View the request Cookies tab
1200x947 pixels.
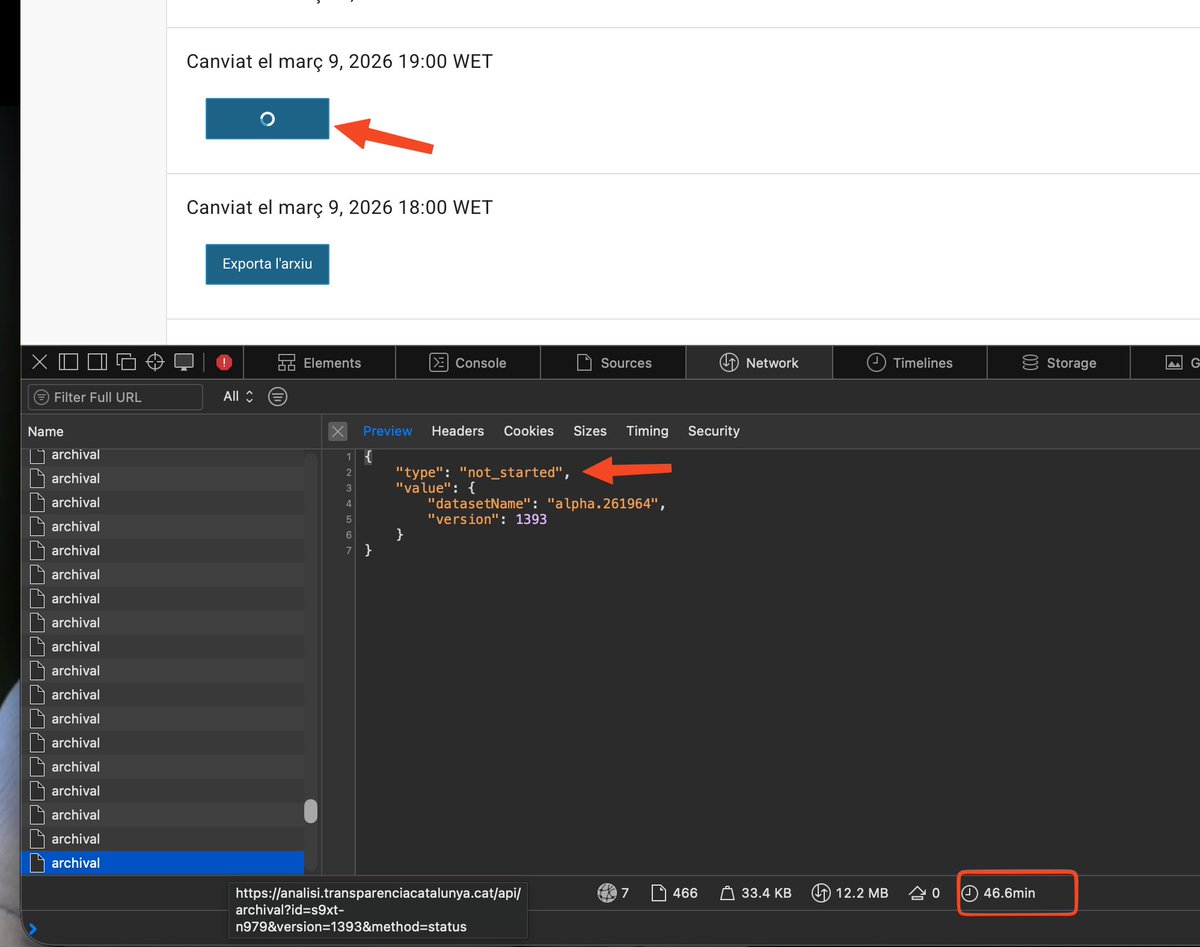tap(529, 431)
